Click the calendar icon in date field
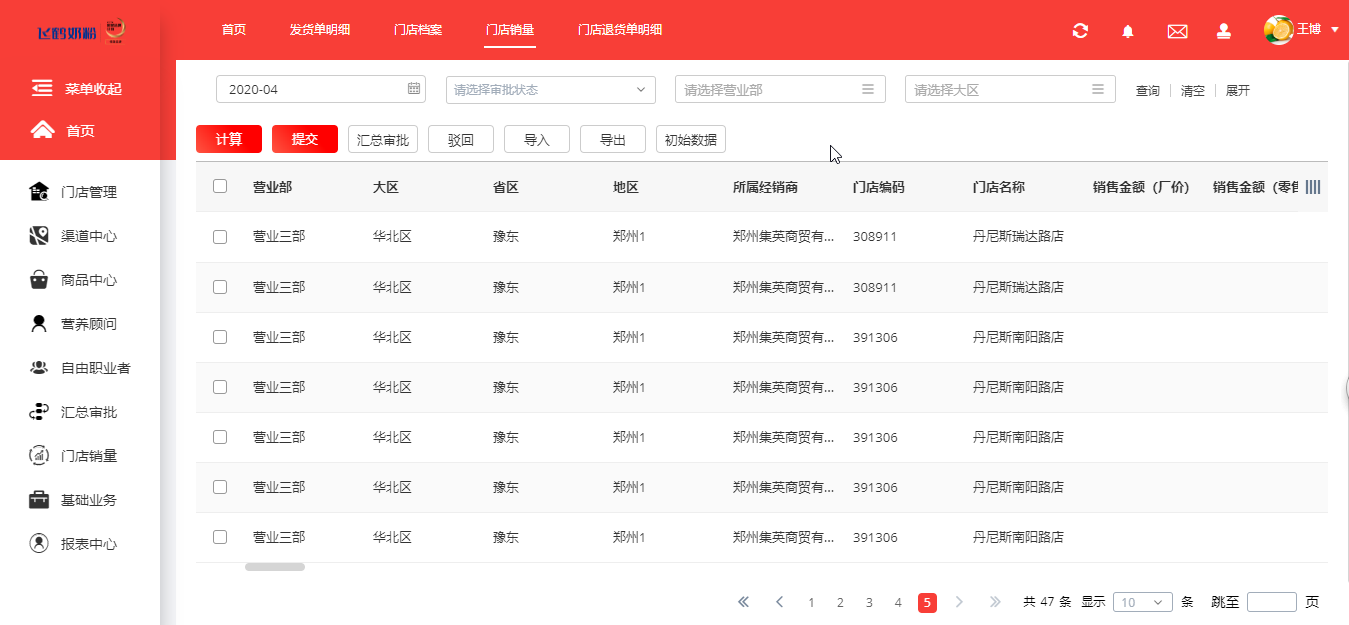Image resolution: width=1349 pixels, height=625 pixels. [x=414, y=89]
